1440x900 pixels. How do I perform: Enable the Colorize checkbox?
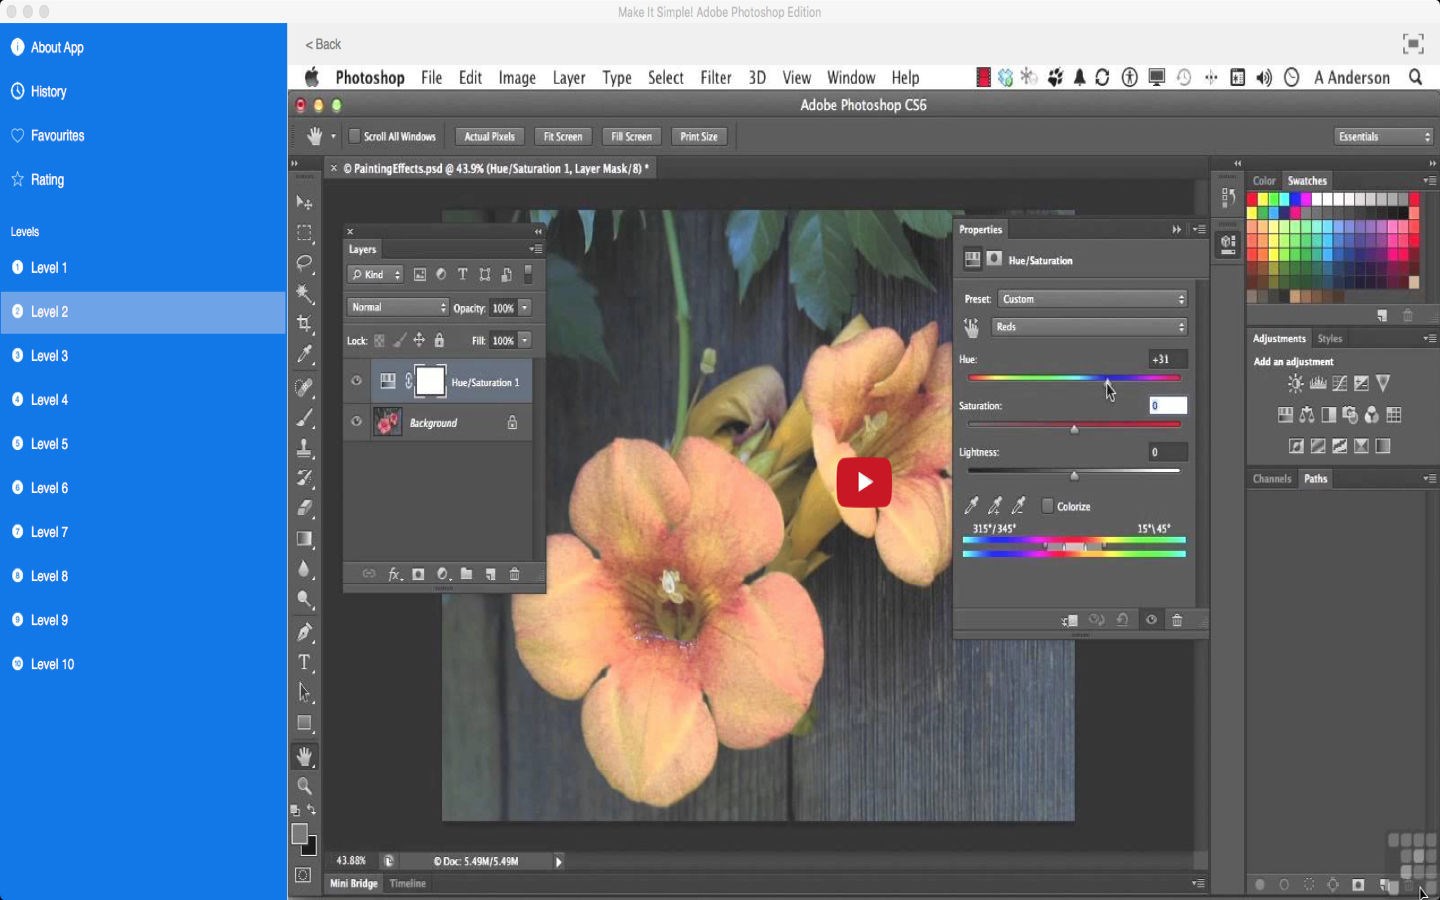(x=1047, y=506)
